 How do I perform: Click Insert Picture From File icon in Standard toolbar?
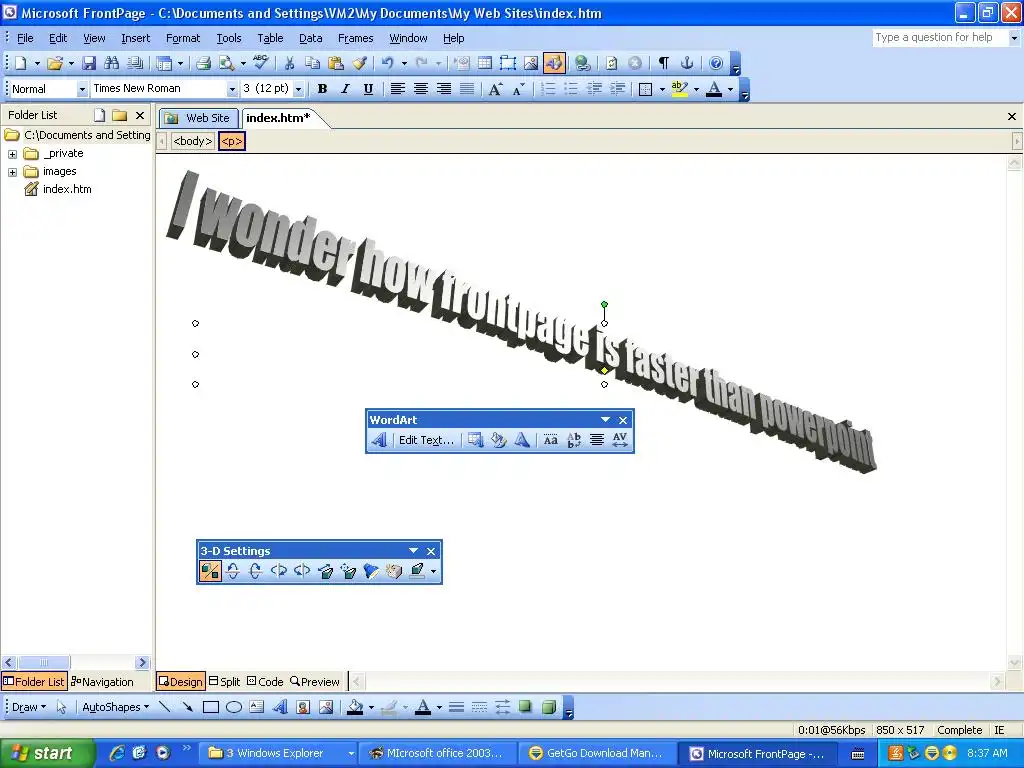530,63
